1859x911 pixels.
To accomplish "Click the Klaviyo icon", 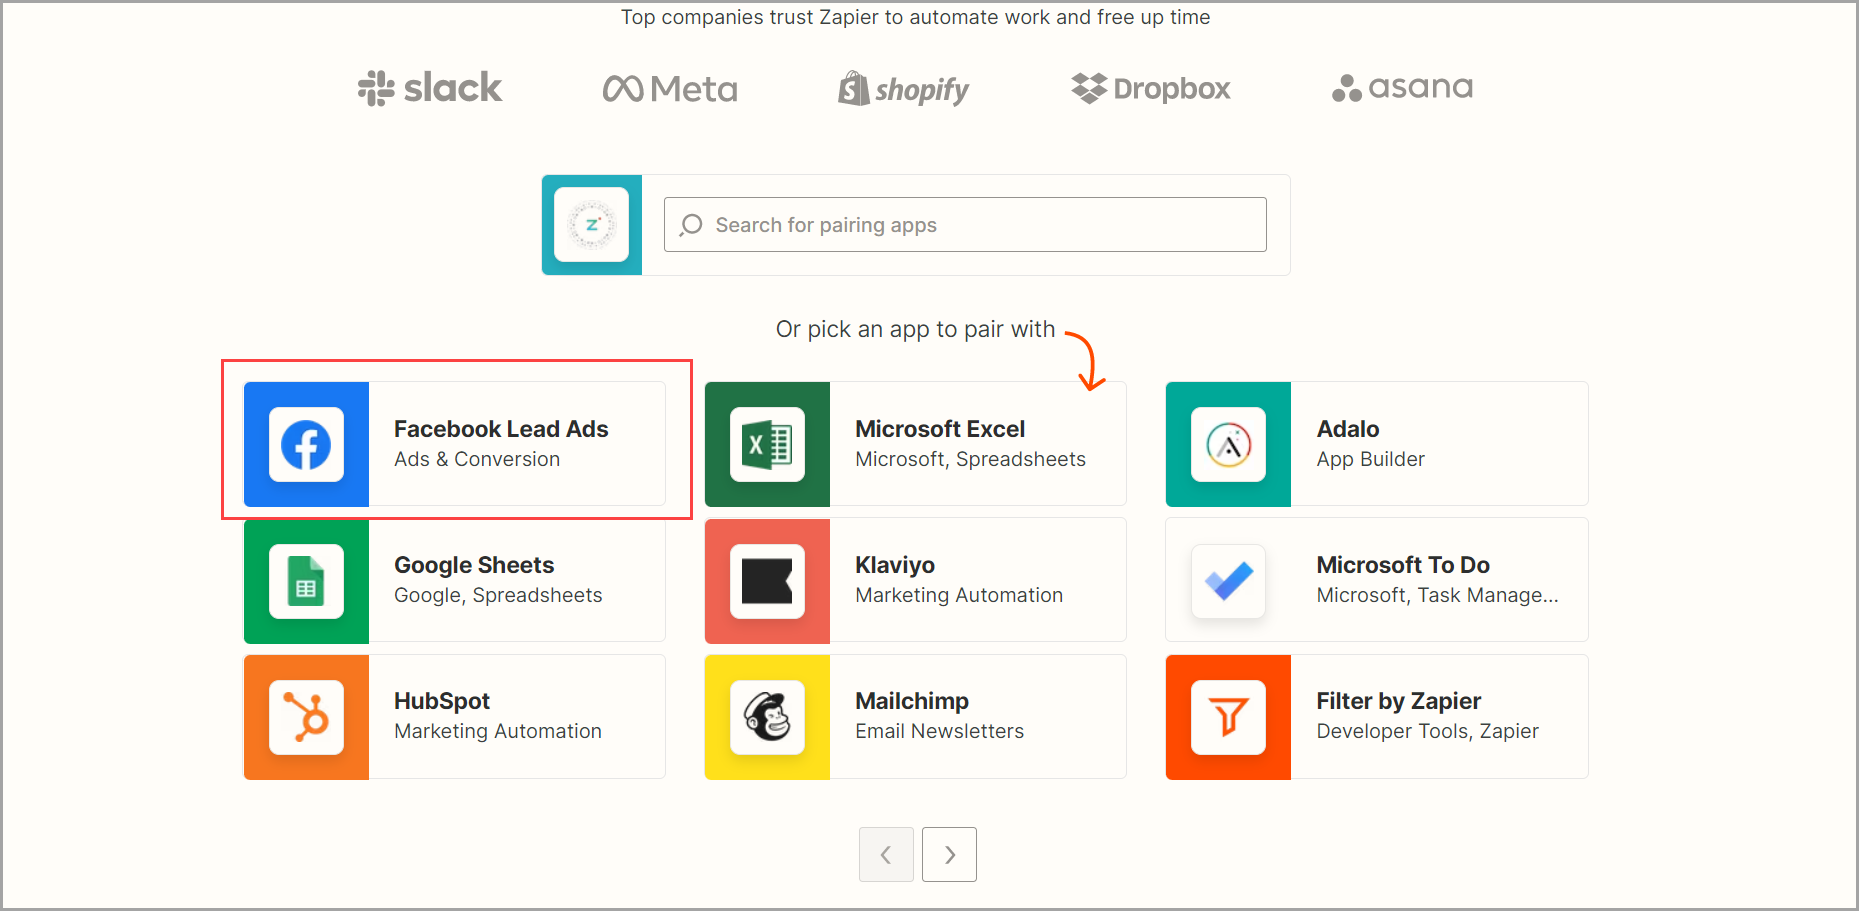I will click(x=767, y=581).
